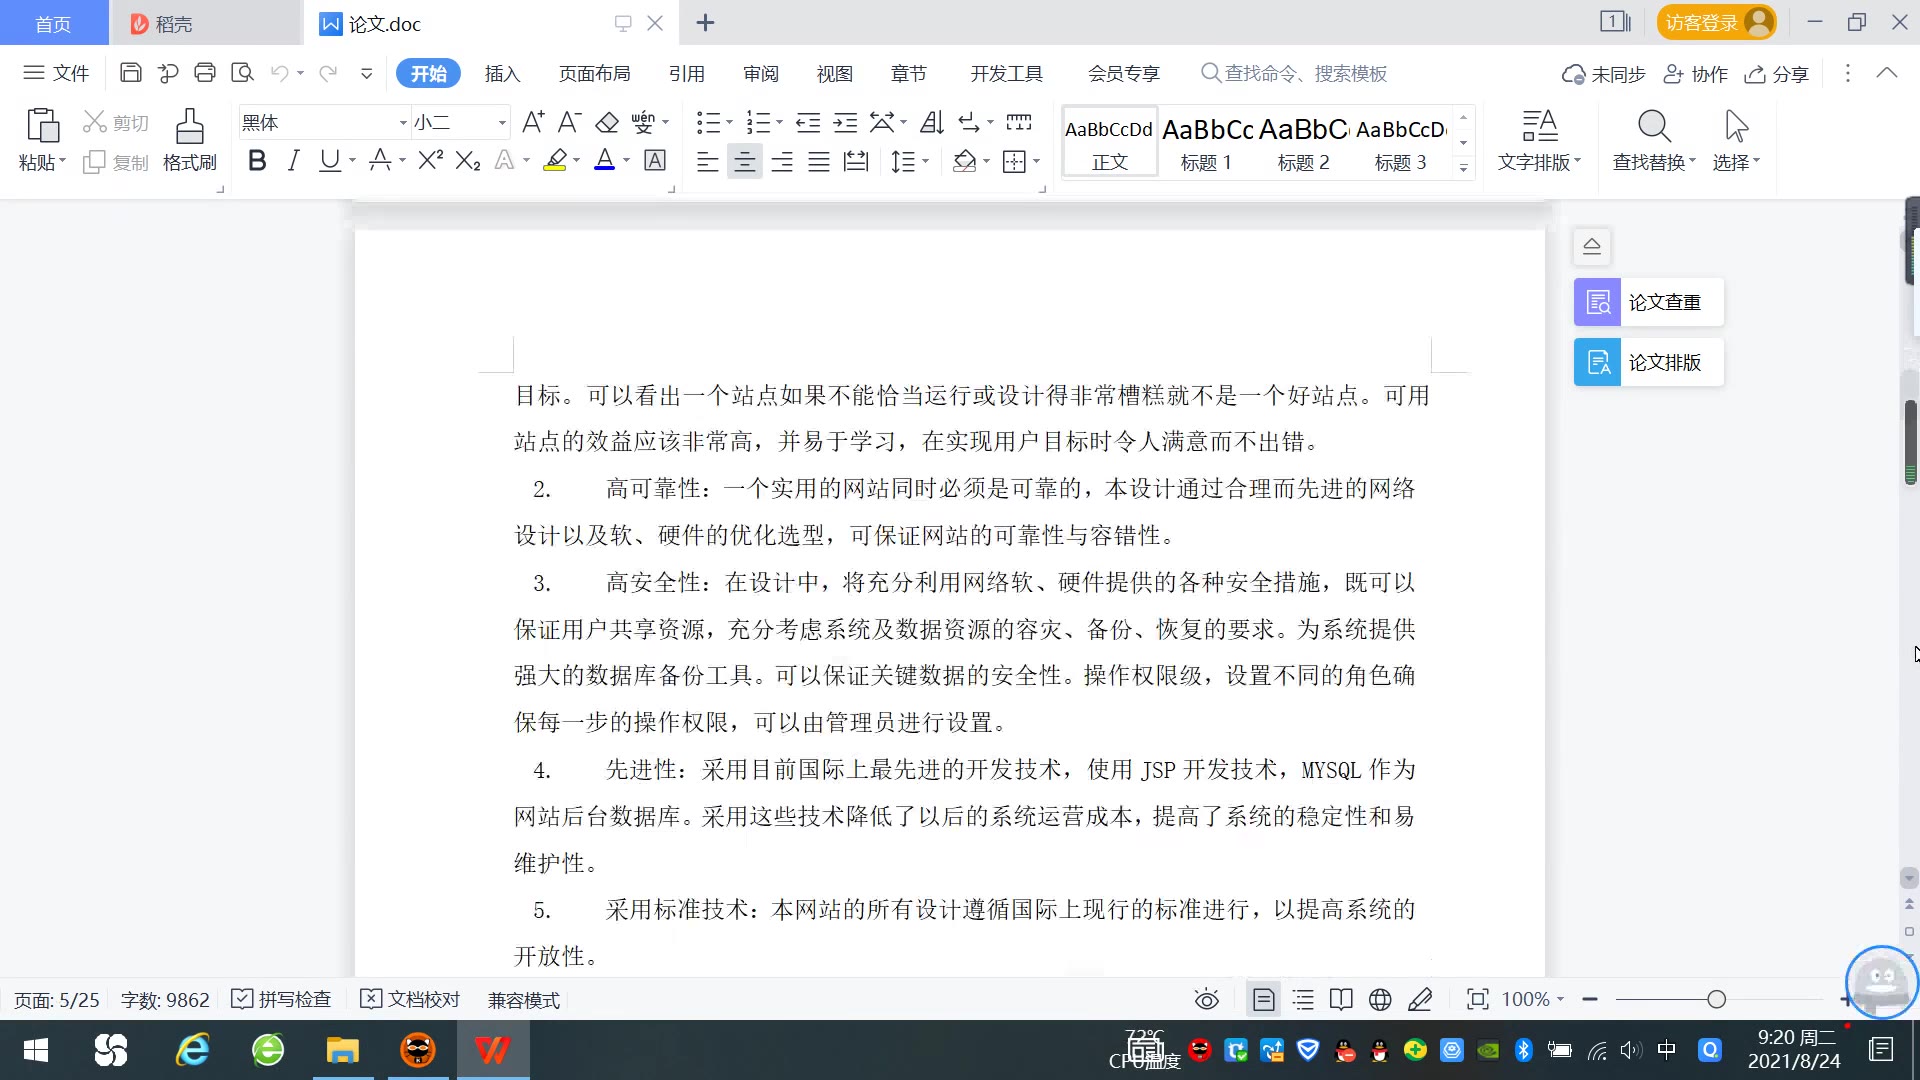Click the Paste clipboard icon
Viewport: 1920px width, 1080px height.
[42, 127]
